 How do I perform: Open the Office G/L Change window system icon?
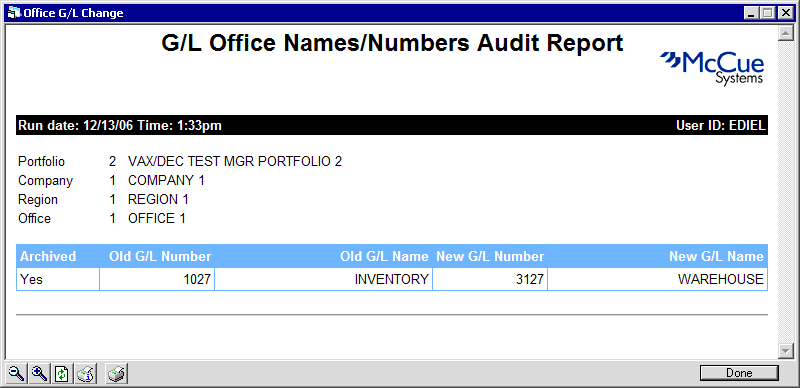14,13
